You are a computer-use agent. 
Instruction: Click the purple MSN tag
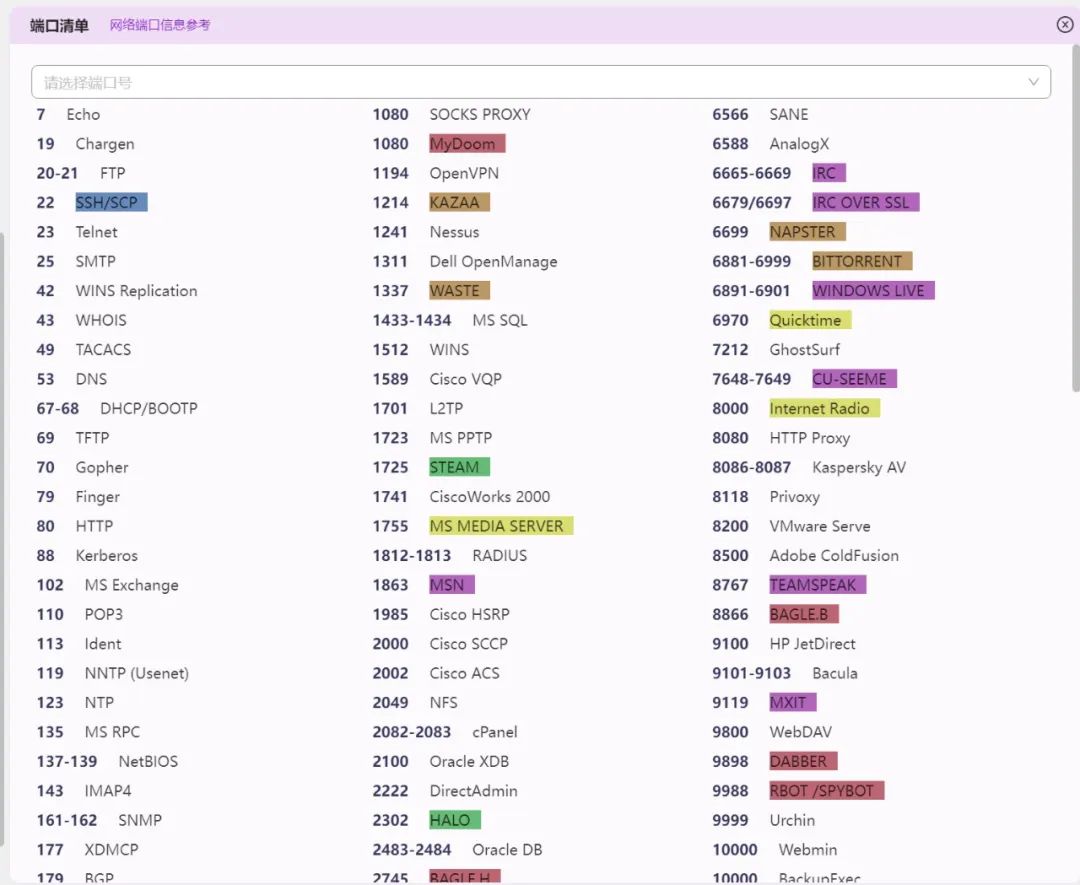451,585
